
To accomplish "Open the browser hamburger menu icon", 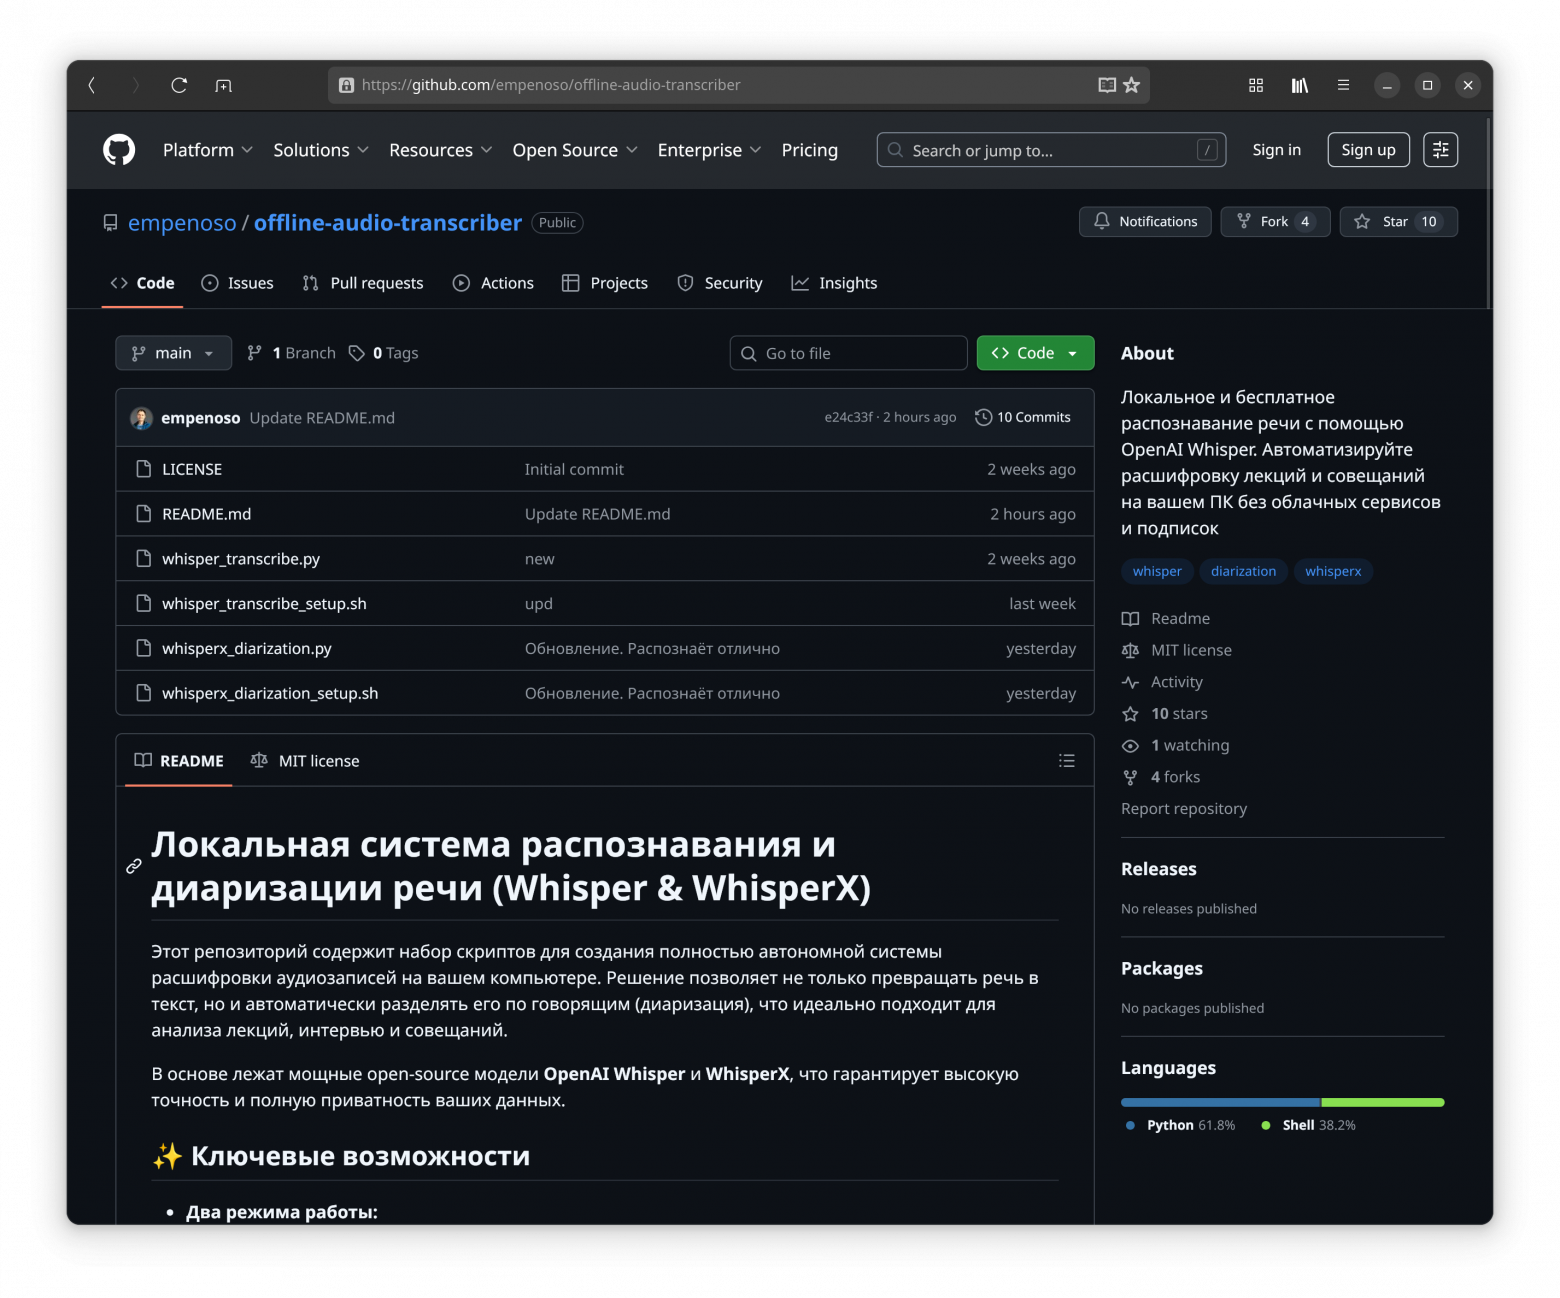I will pyautogui.click(x=1343, y=86).
